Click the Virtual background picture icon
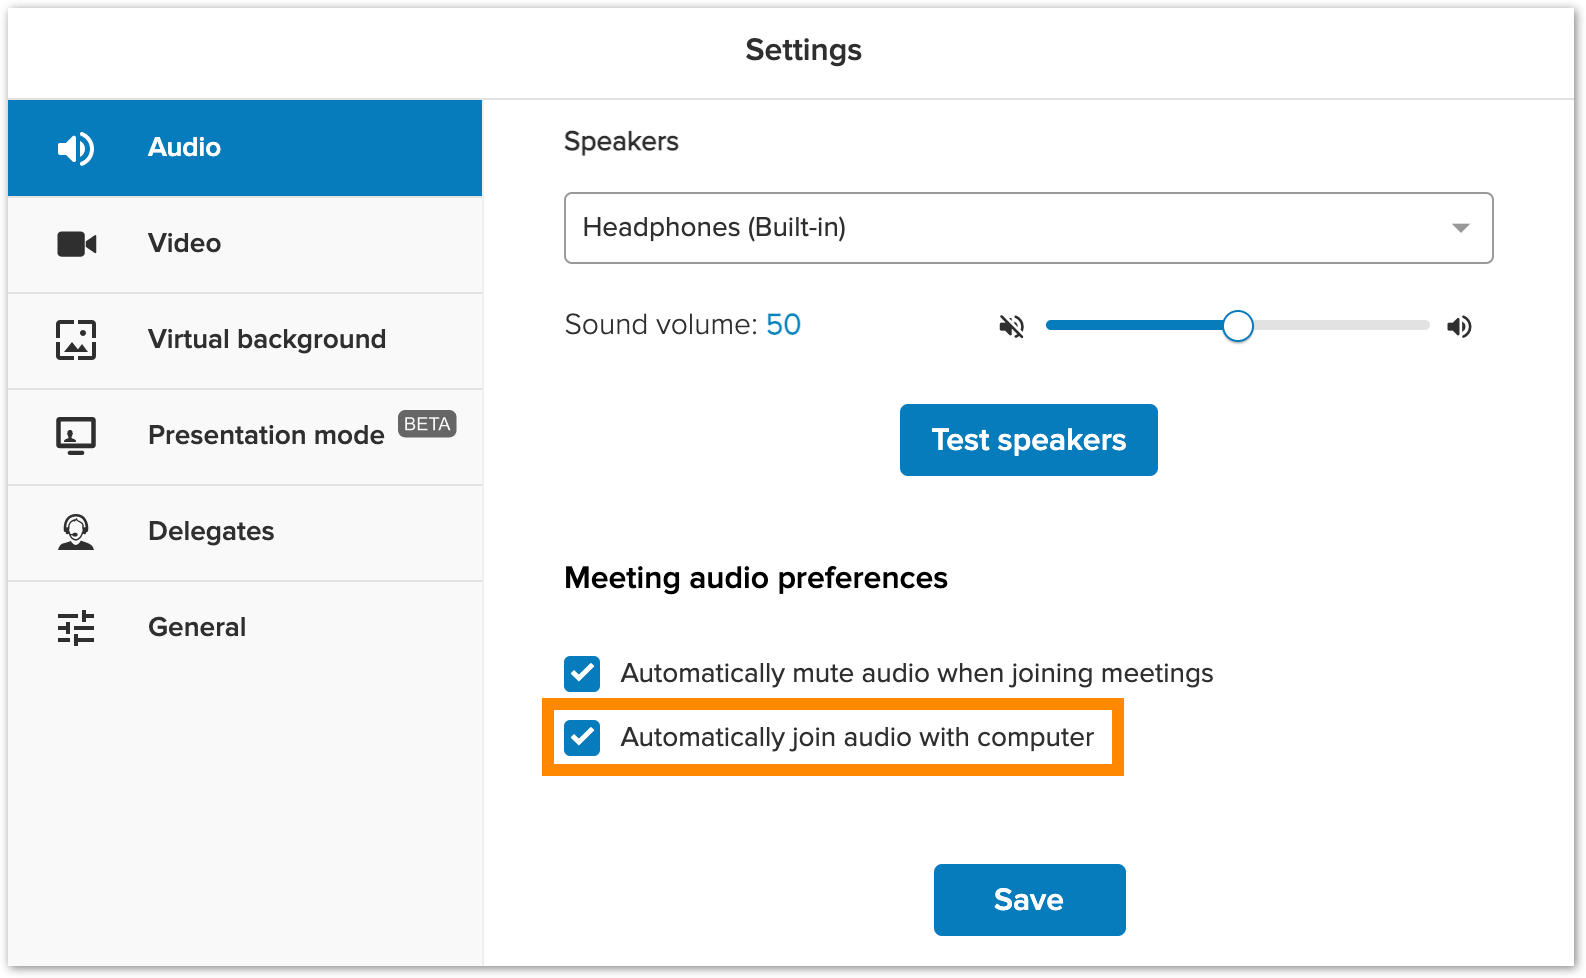Image resolution: width=1586 pixels, height=978 pixels. 76,340
